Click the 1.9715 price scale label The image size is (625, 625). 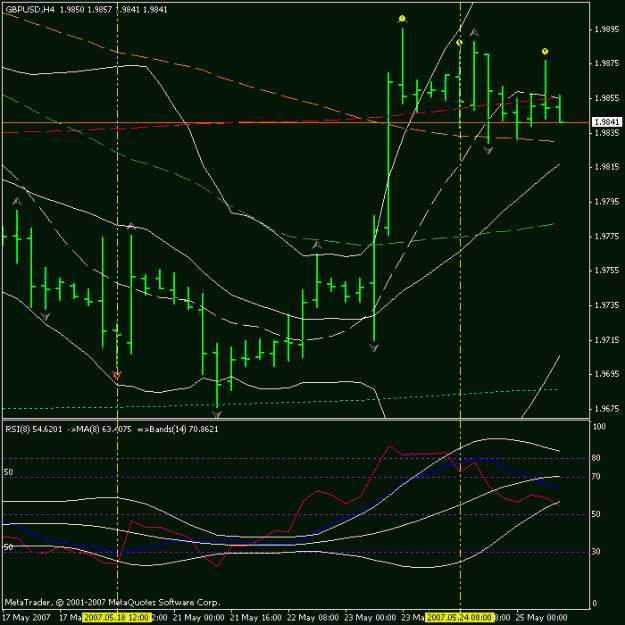click(x=607, y=340)
